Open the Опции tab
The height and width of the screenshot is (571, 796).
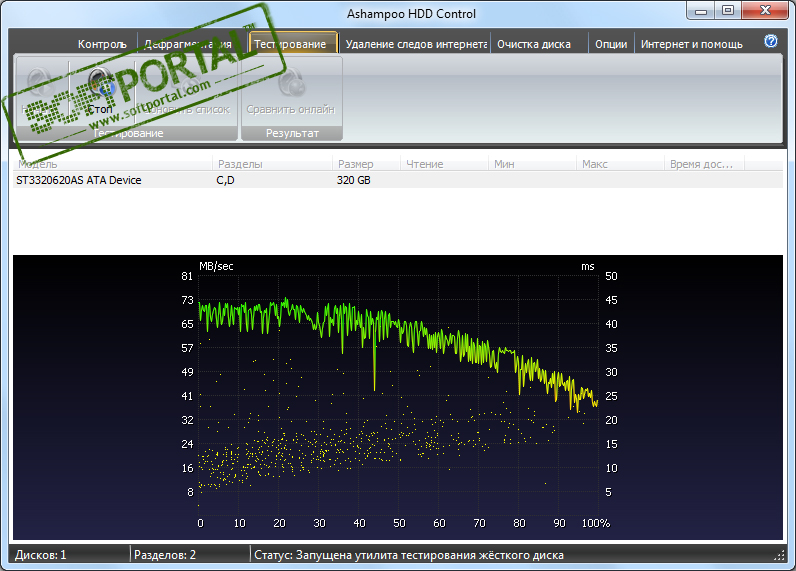[x=611, y=44]
